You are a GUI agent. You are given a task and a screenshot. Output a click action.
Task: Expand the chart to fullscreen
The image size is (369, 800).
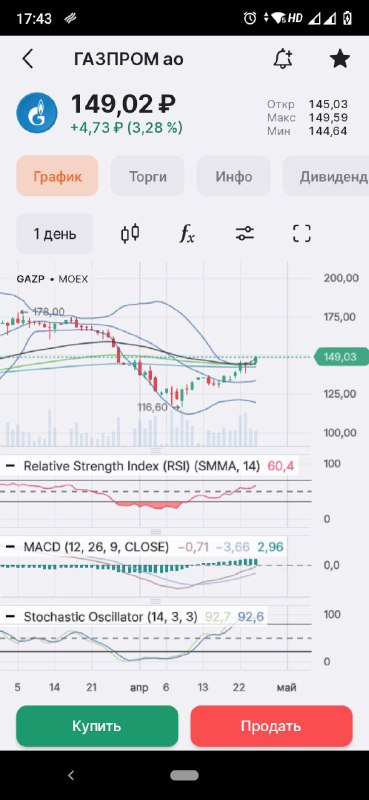302,234
